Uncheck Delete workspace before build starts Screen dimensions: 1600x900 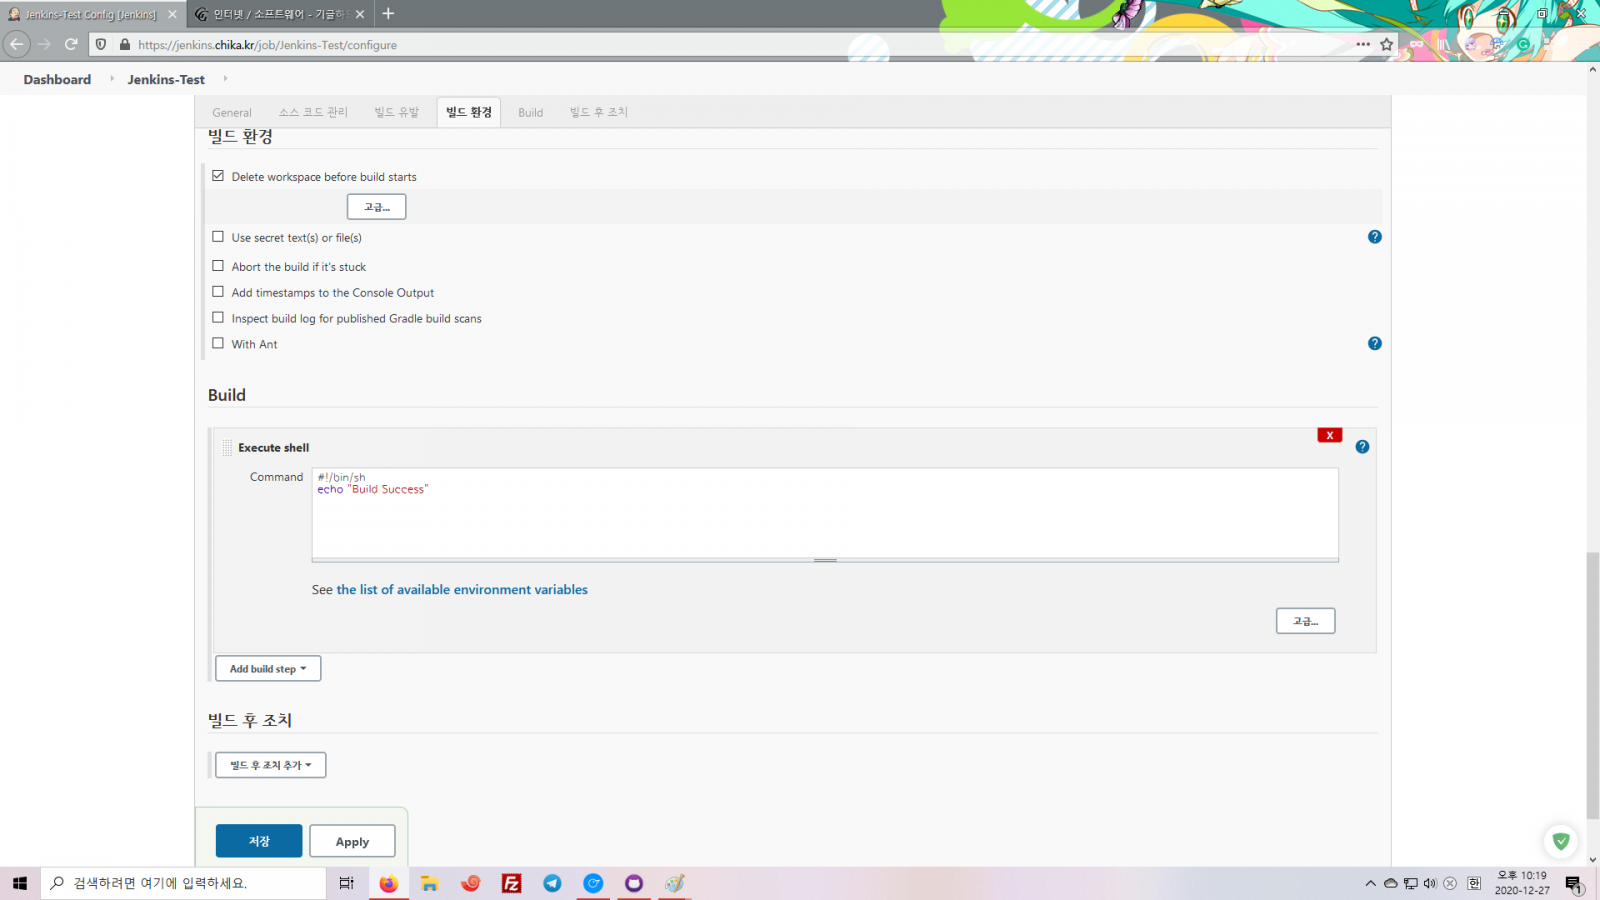[218, 176]
